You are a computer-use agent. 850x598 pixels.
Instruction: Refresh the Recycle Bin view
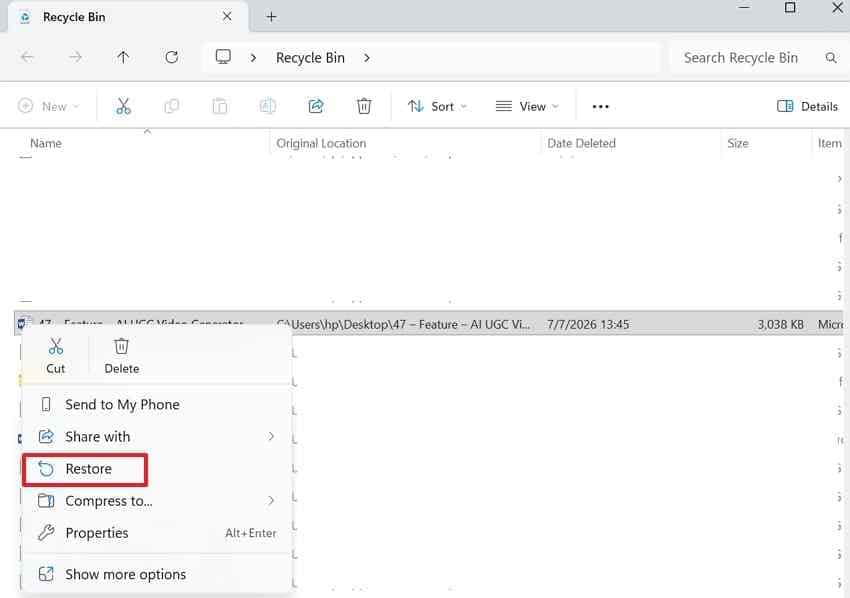click(x=171, y=57)
